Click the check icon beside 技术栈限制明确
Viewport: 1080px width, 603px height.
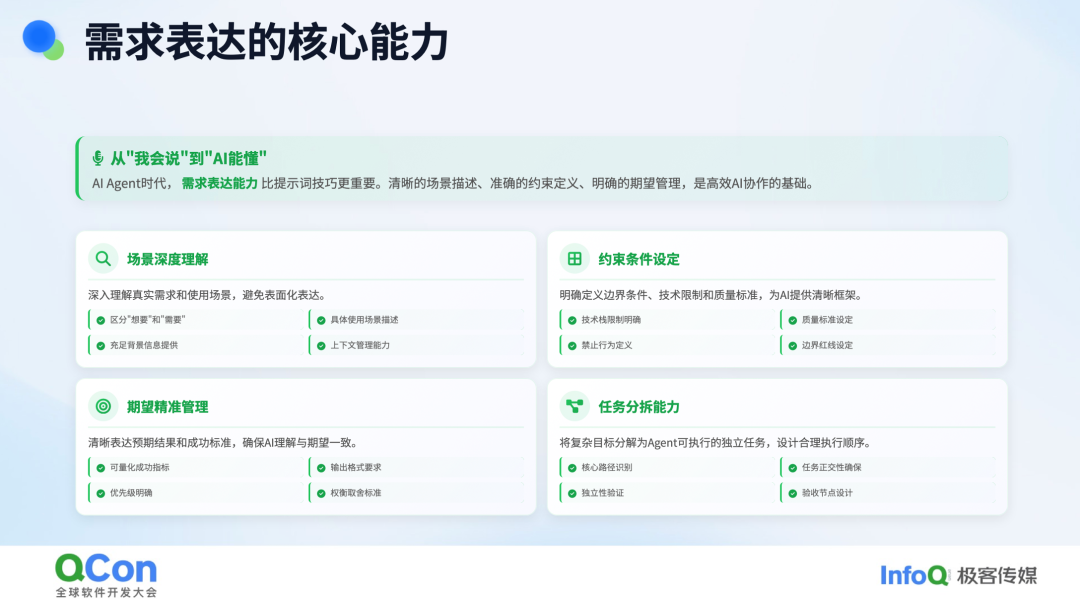pos(572,320)
